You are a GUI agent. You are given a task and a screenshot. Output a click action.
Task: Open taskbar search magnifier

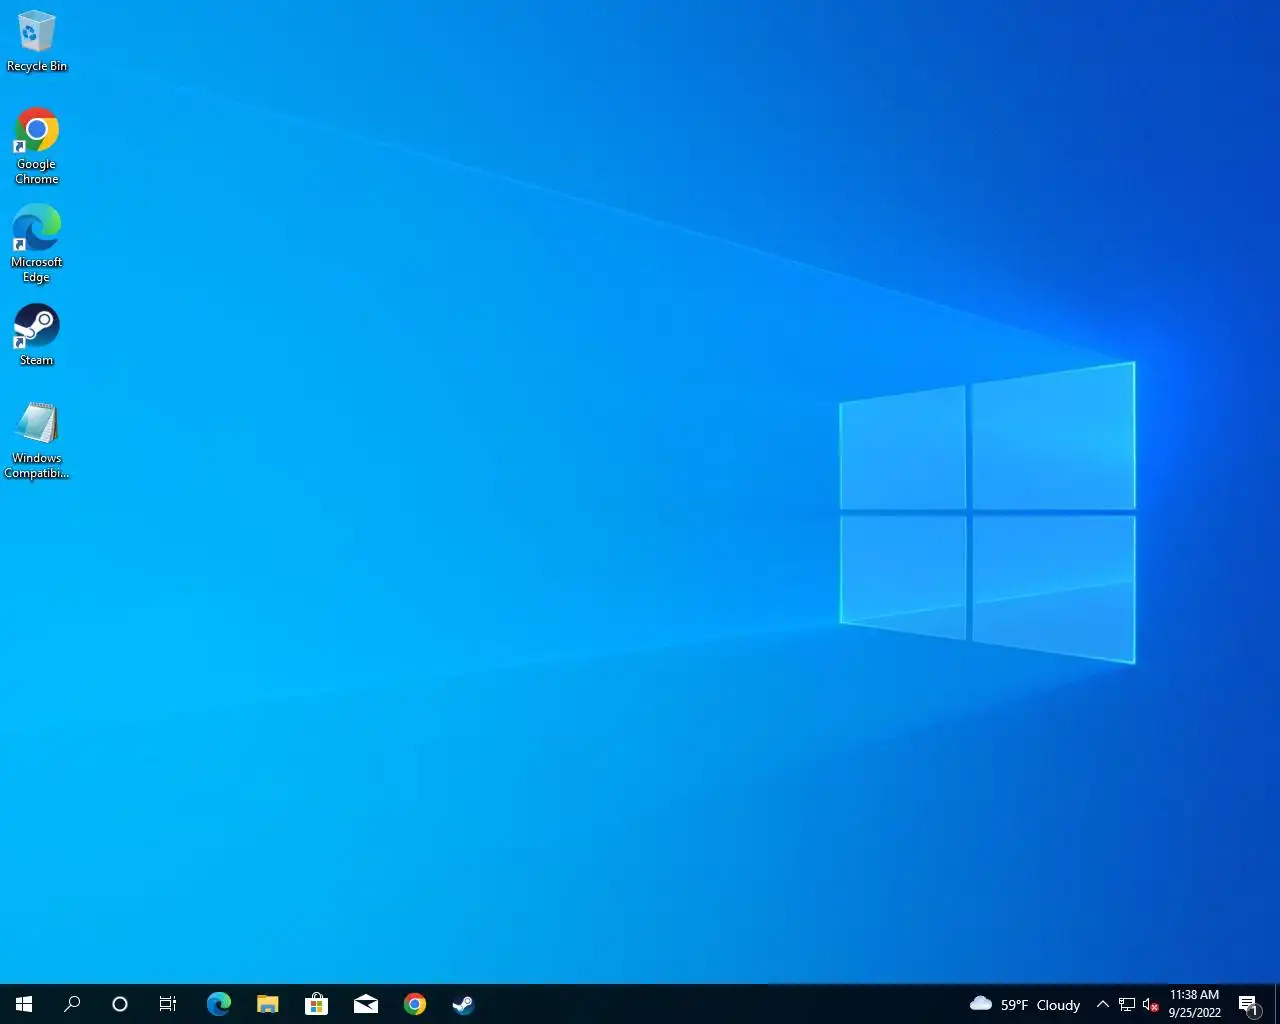coord(72,1004)
